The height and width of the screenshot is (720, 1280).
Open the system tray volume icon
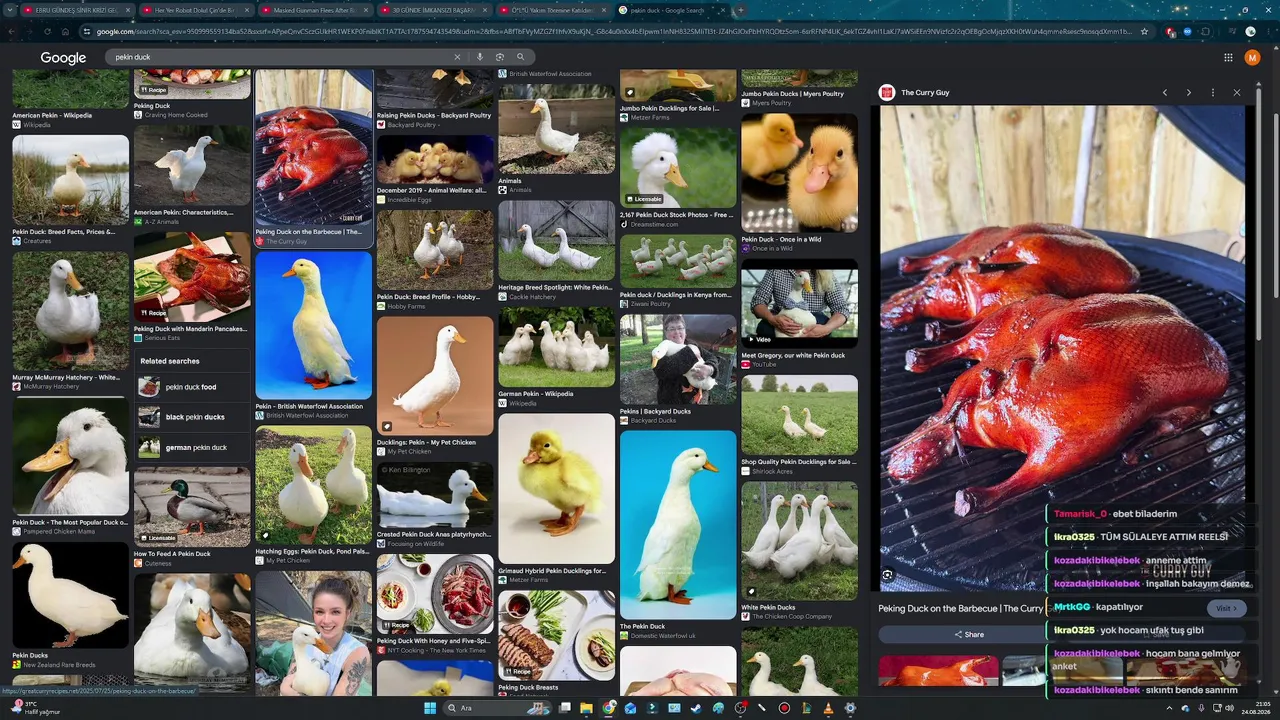click(1229, 708)
